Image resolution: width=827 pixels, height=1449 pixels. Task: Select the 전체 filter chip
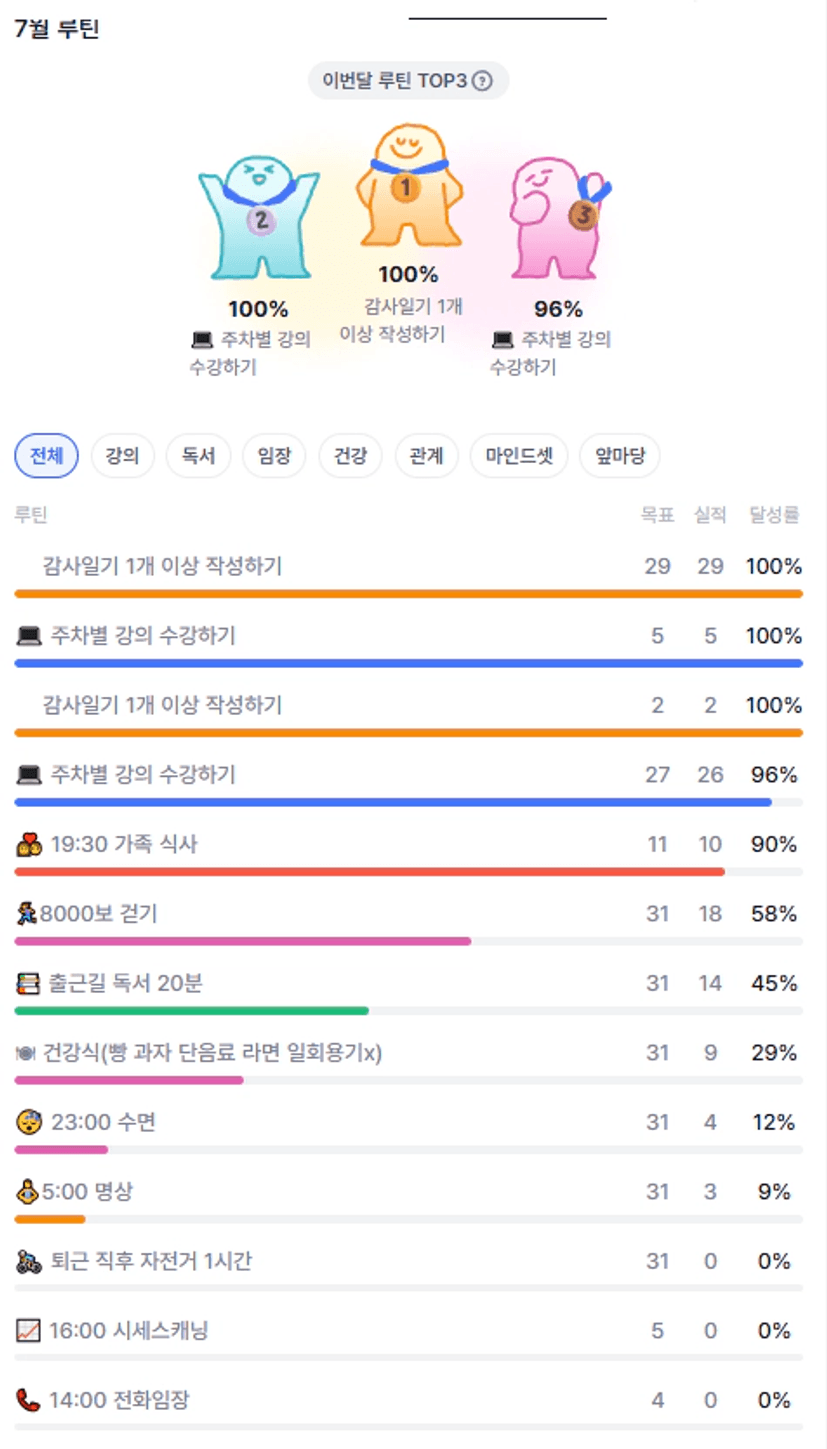[x=46, y=457]
